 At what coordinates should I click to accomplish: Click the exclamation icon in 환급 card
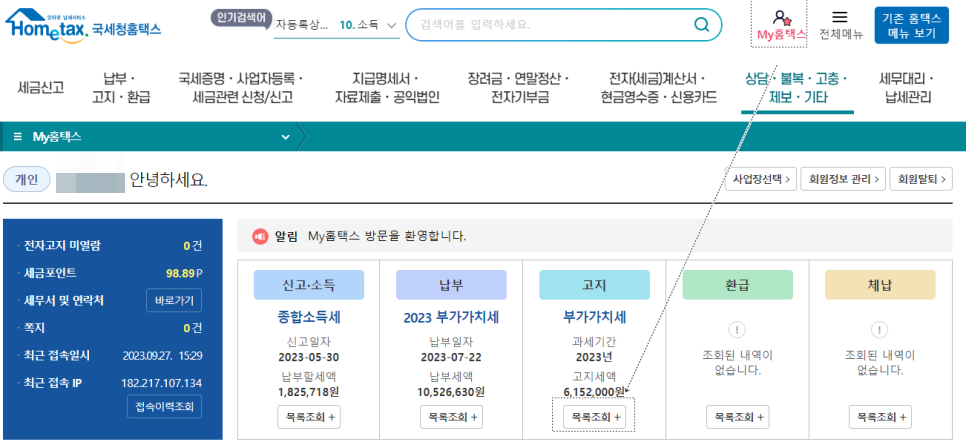737,330
